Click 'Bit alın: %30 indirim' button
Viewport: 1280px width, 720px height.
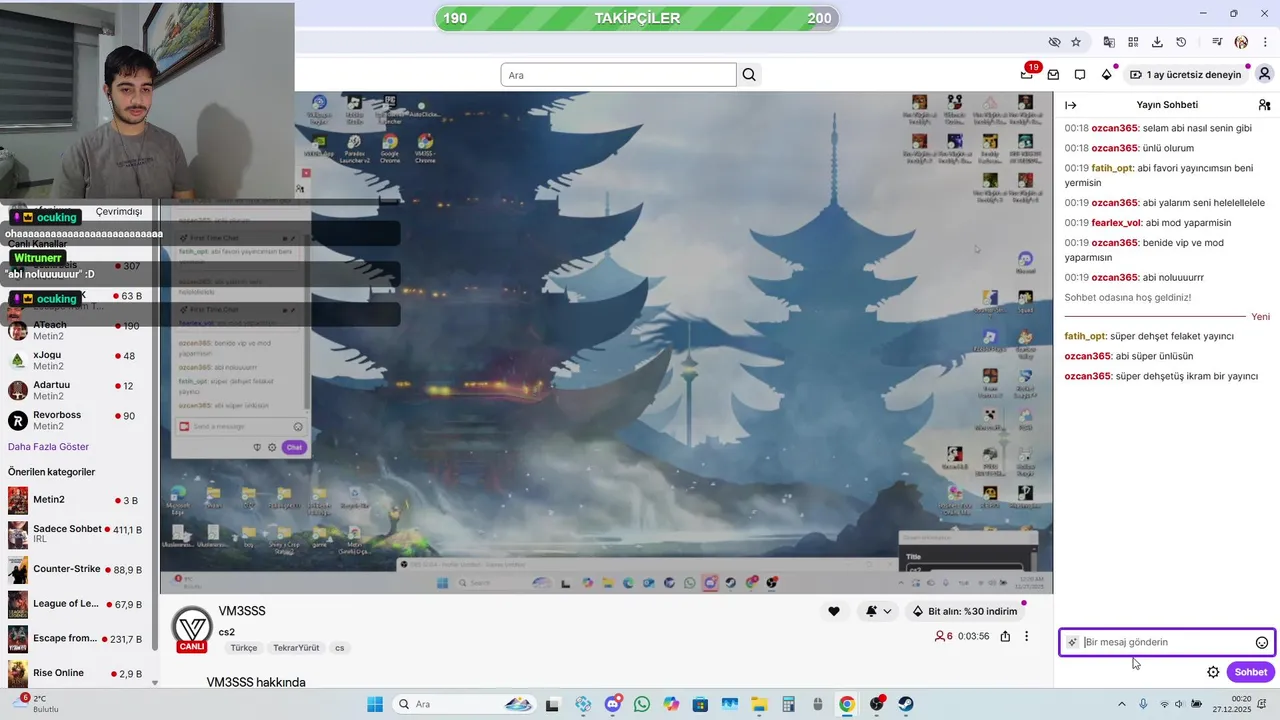(966, 611)
